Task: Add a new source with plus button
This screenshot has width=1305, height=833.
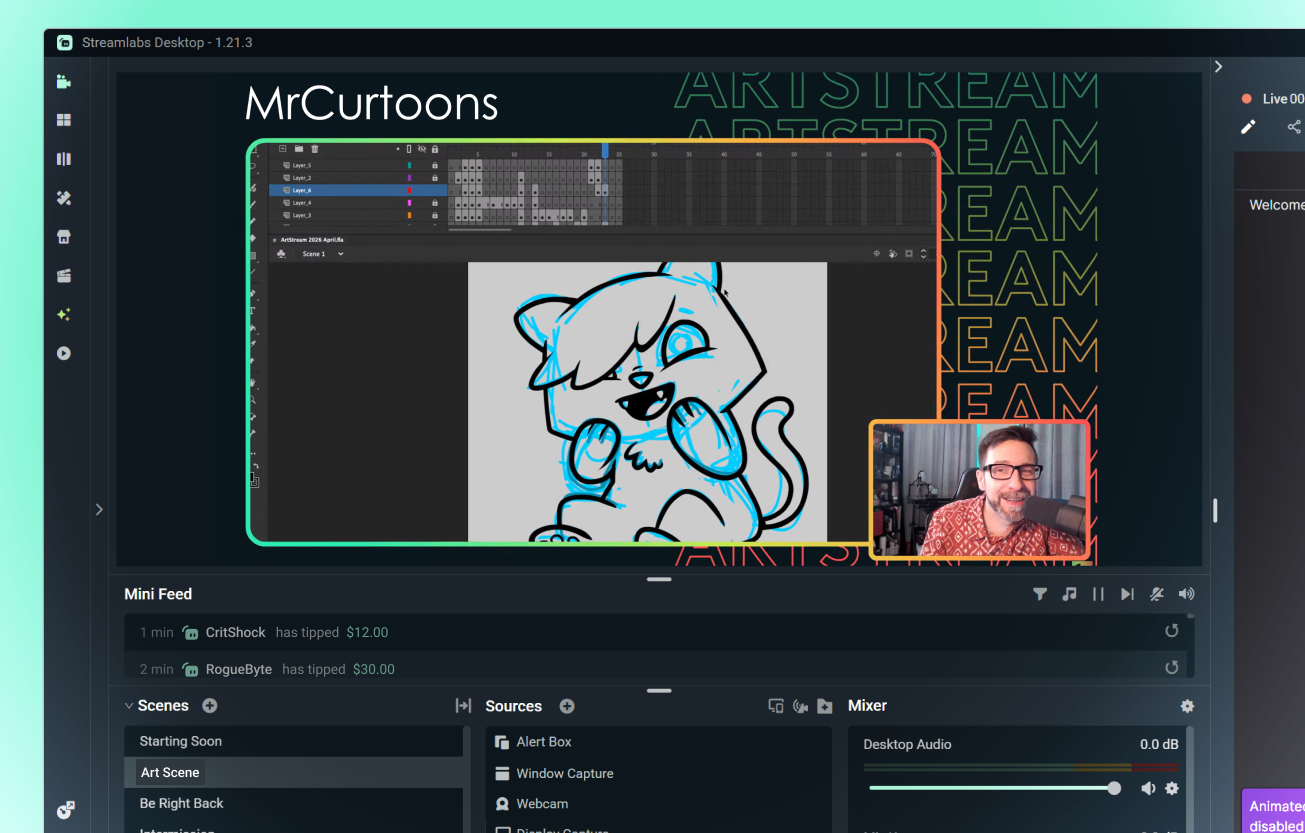Action: pyautogui.click(x=567, y=706)
